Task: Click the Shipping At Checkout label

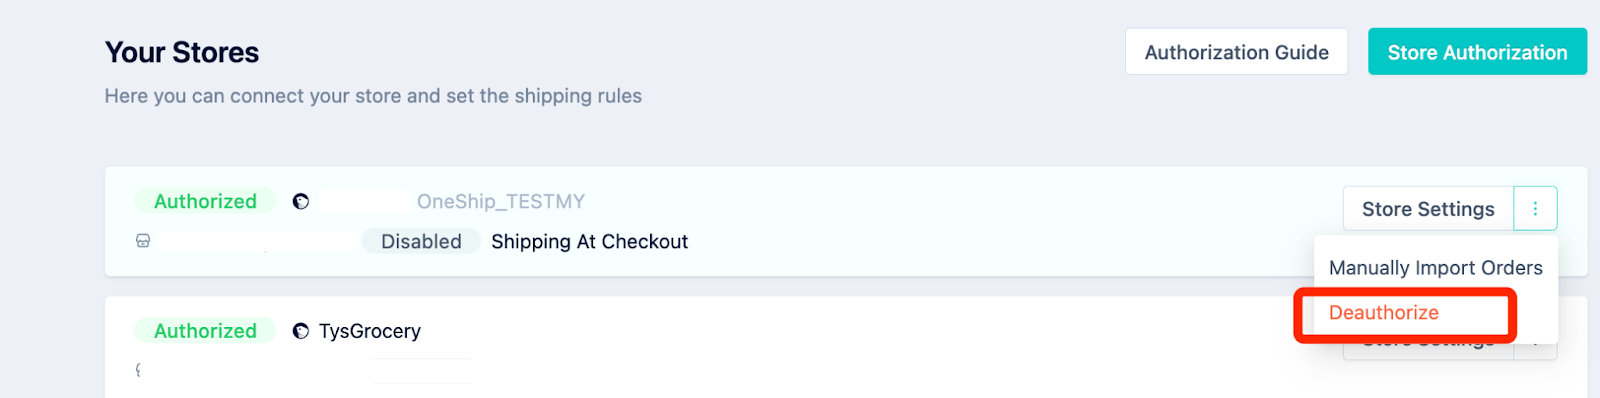Action: pyautogui.click(x=589, y=242)
